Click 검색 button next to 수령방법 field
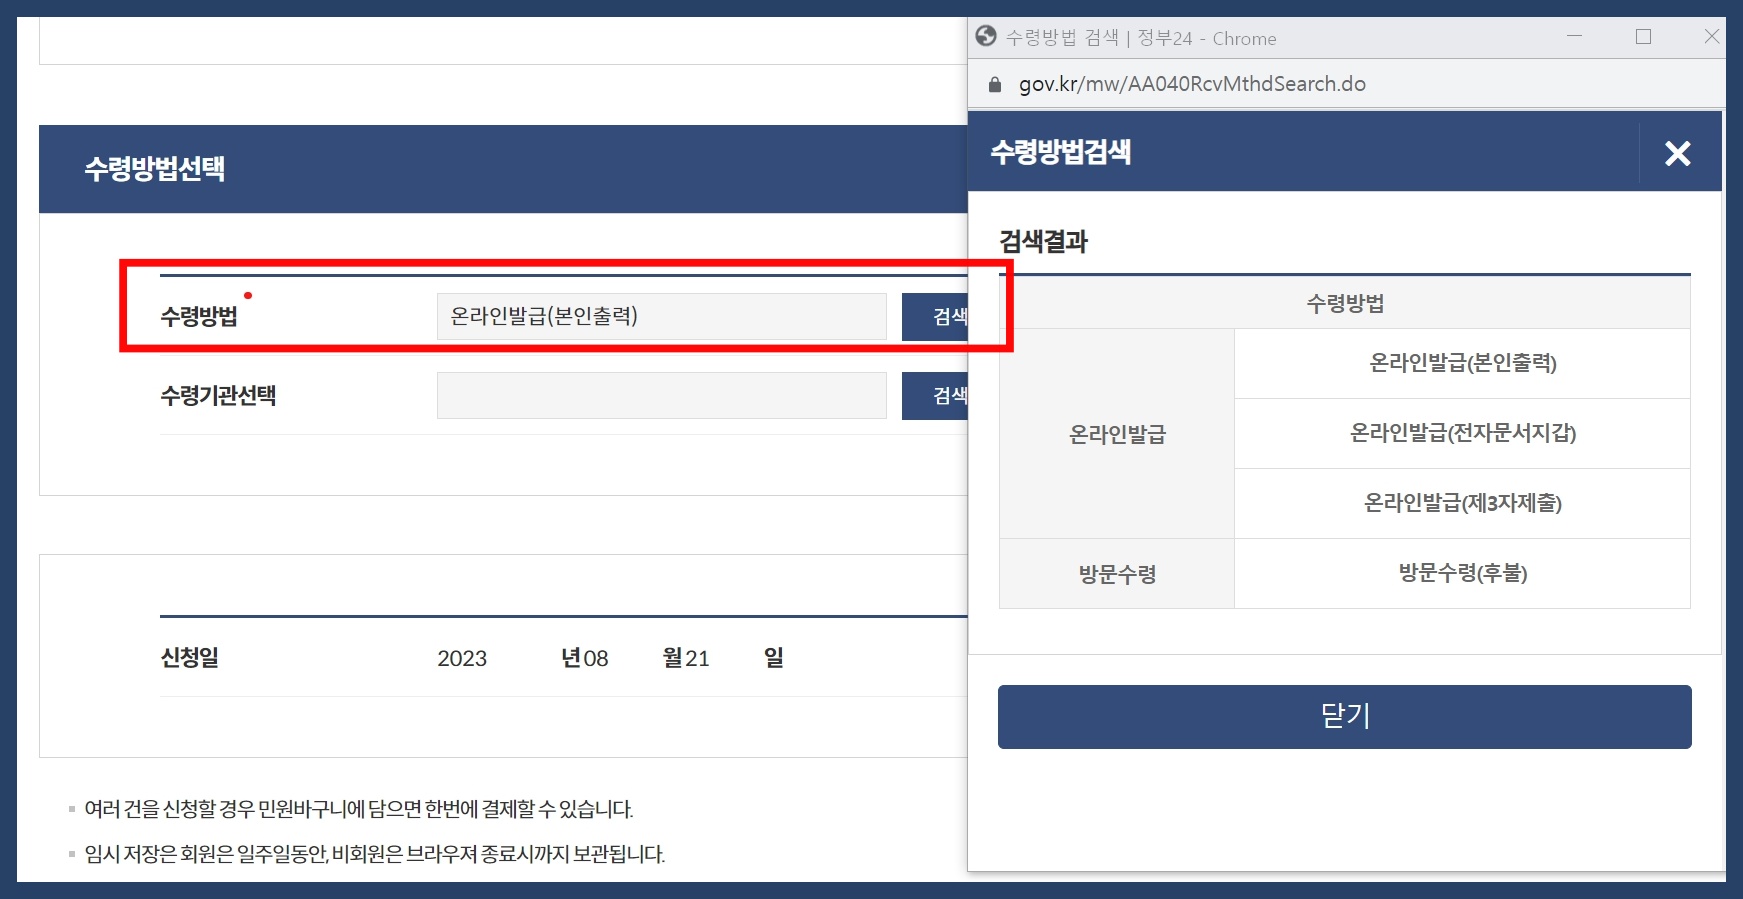This screenshot has height=899, width=1743. tap(935, 317)
